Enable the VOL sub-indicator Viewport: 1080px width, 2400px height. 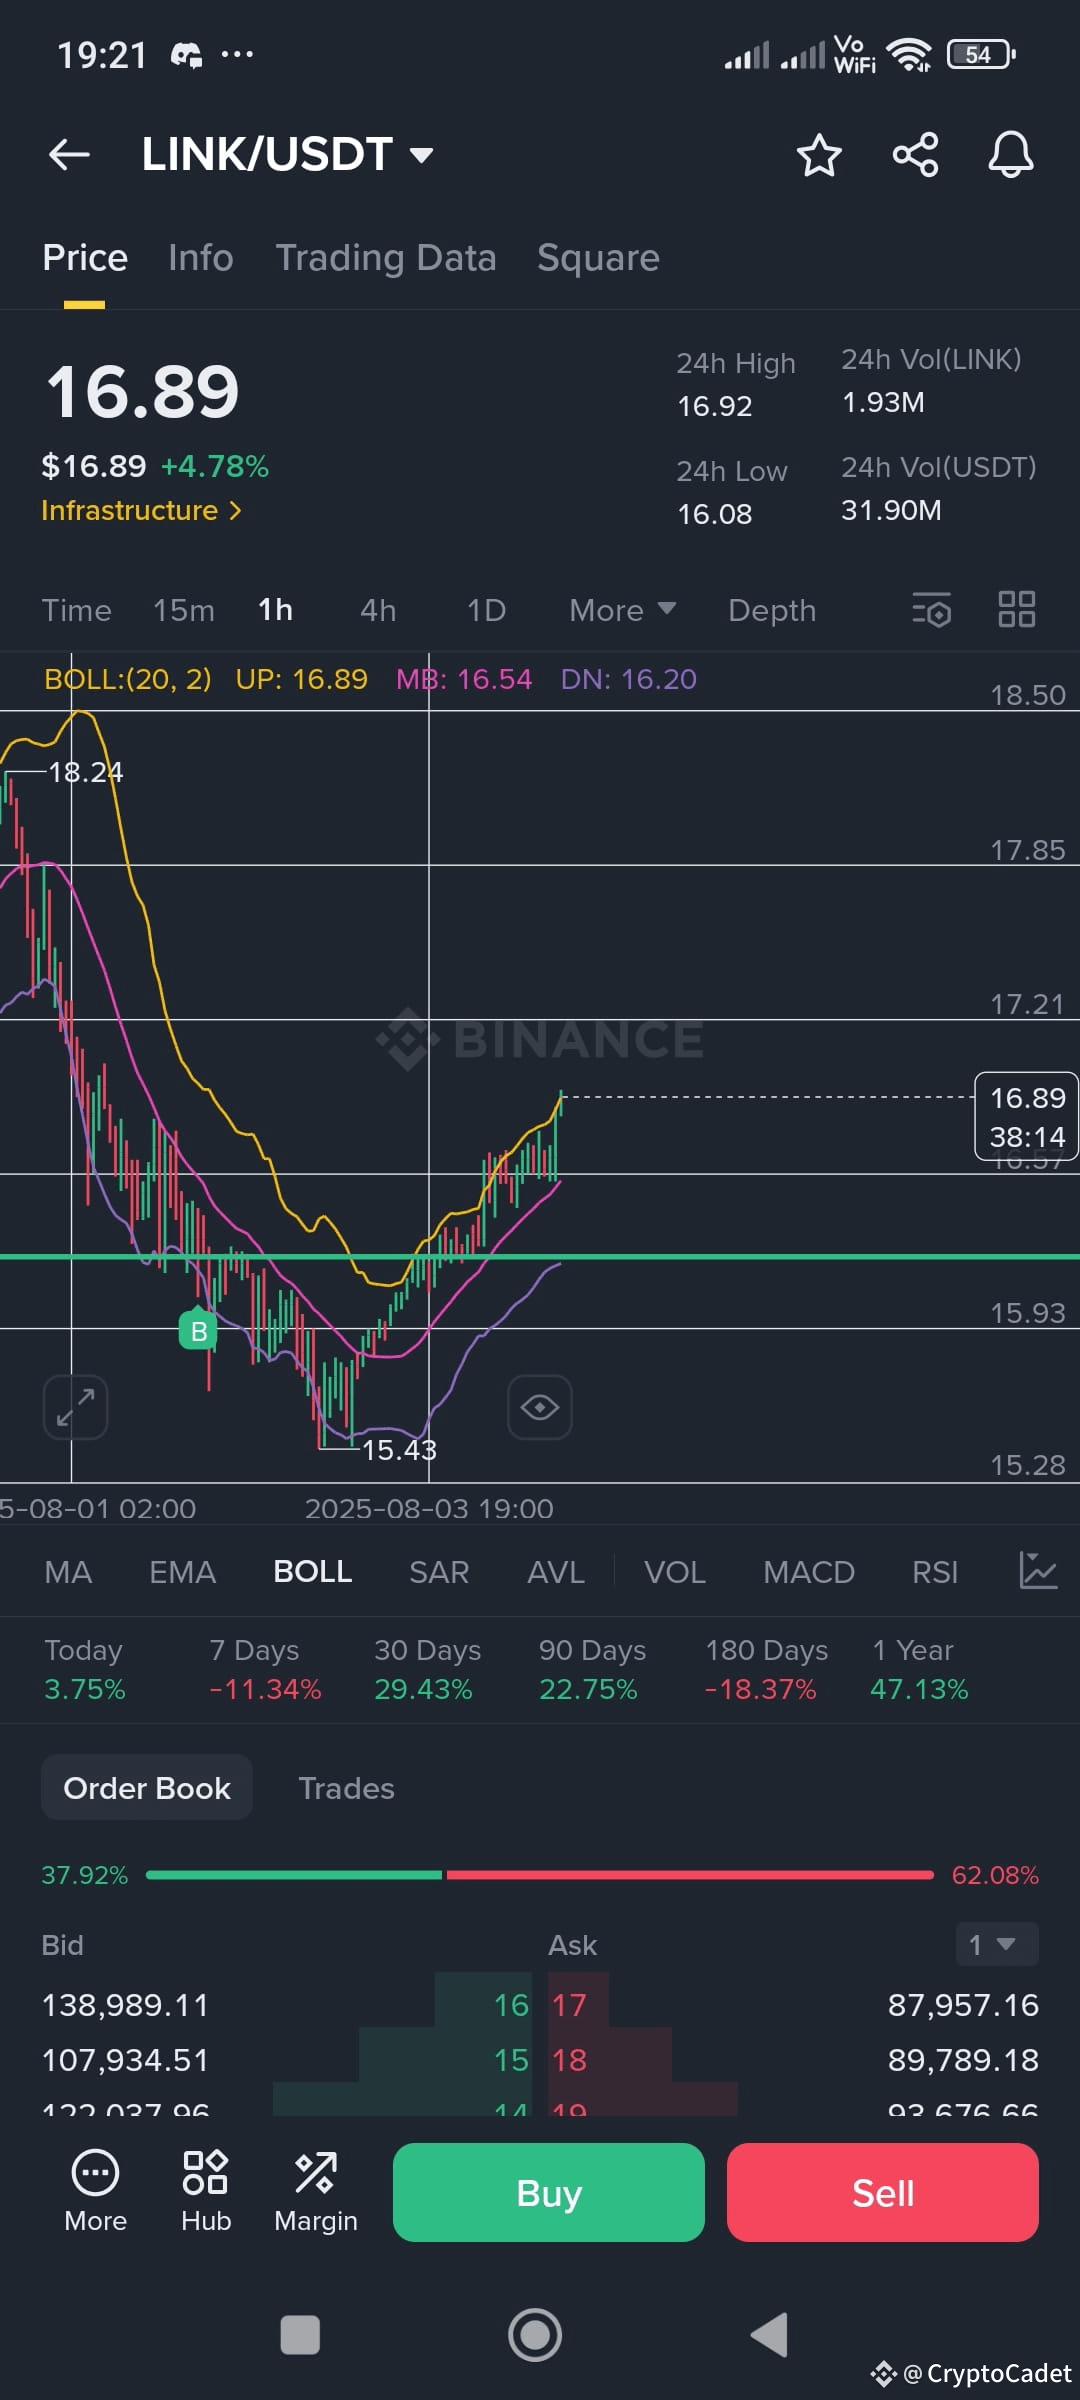[675, 1572]
